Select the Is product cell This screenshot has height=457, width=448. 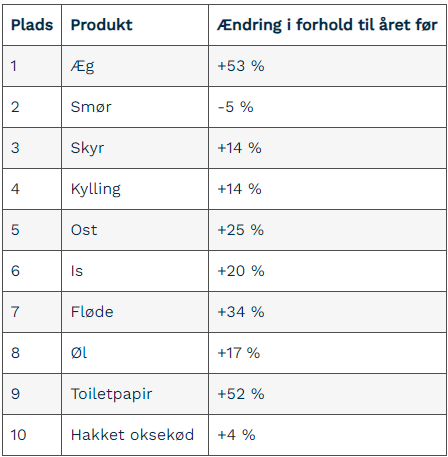click(x=135, y=271)
